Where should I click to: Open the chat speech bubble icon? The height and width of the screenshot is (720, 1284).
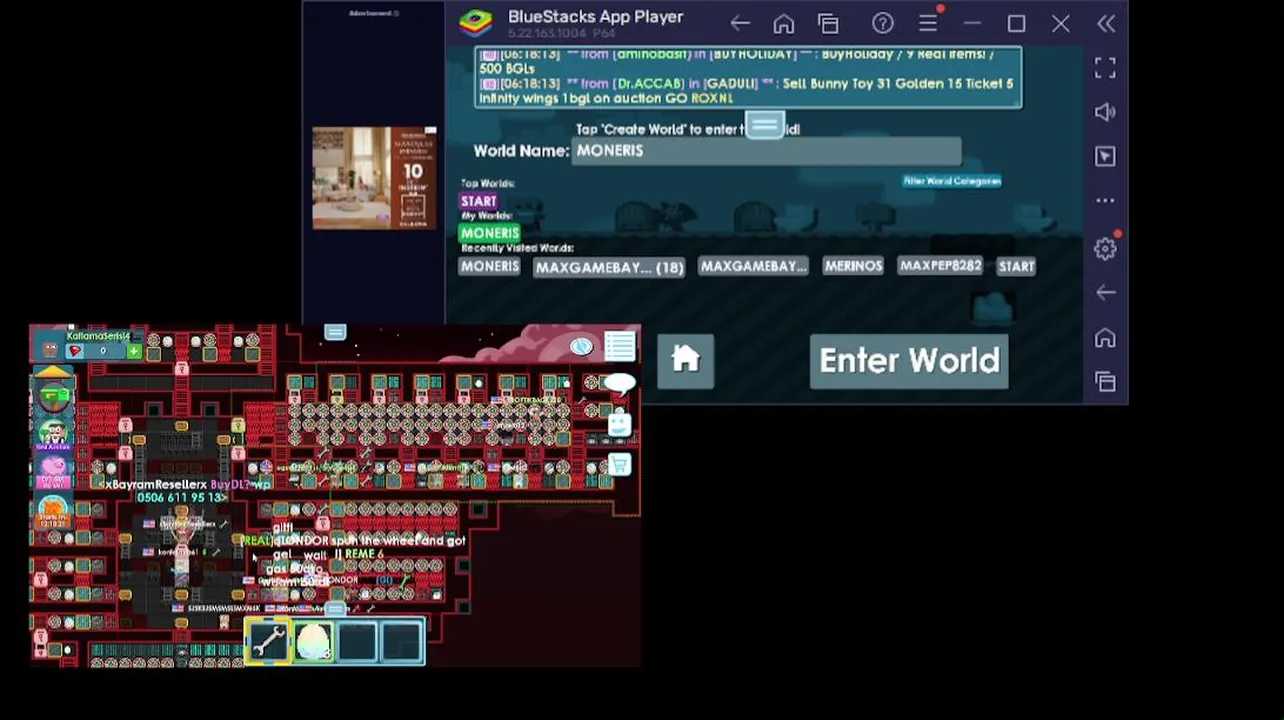click(620, 384)
